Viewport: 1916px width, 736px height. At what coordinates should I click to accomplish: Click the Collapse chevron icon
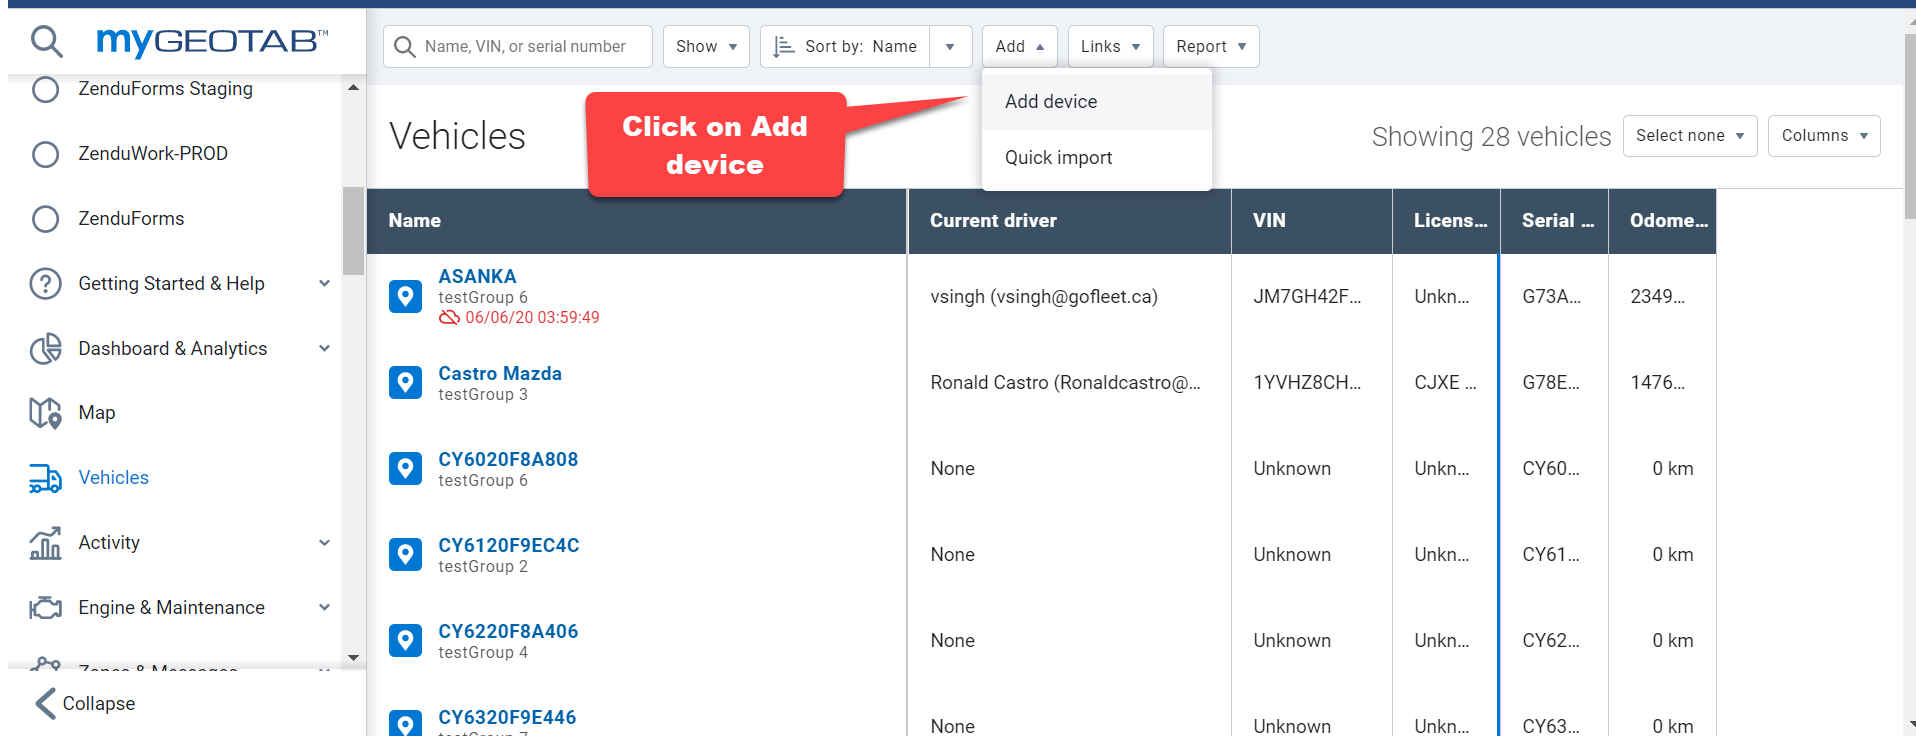point(45,703)
